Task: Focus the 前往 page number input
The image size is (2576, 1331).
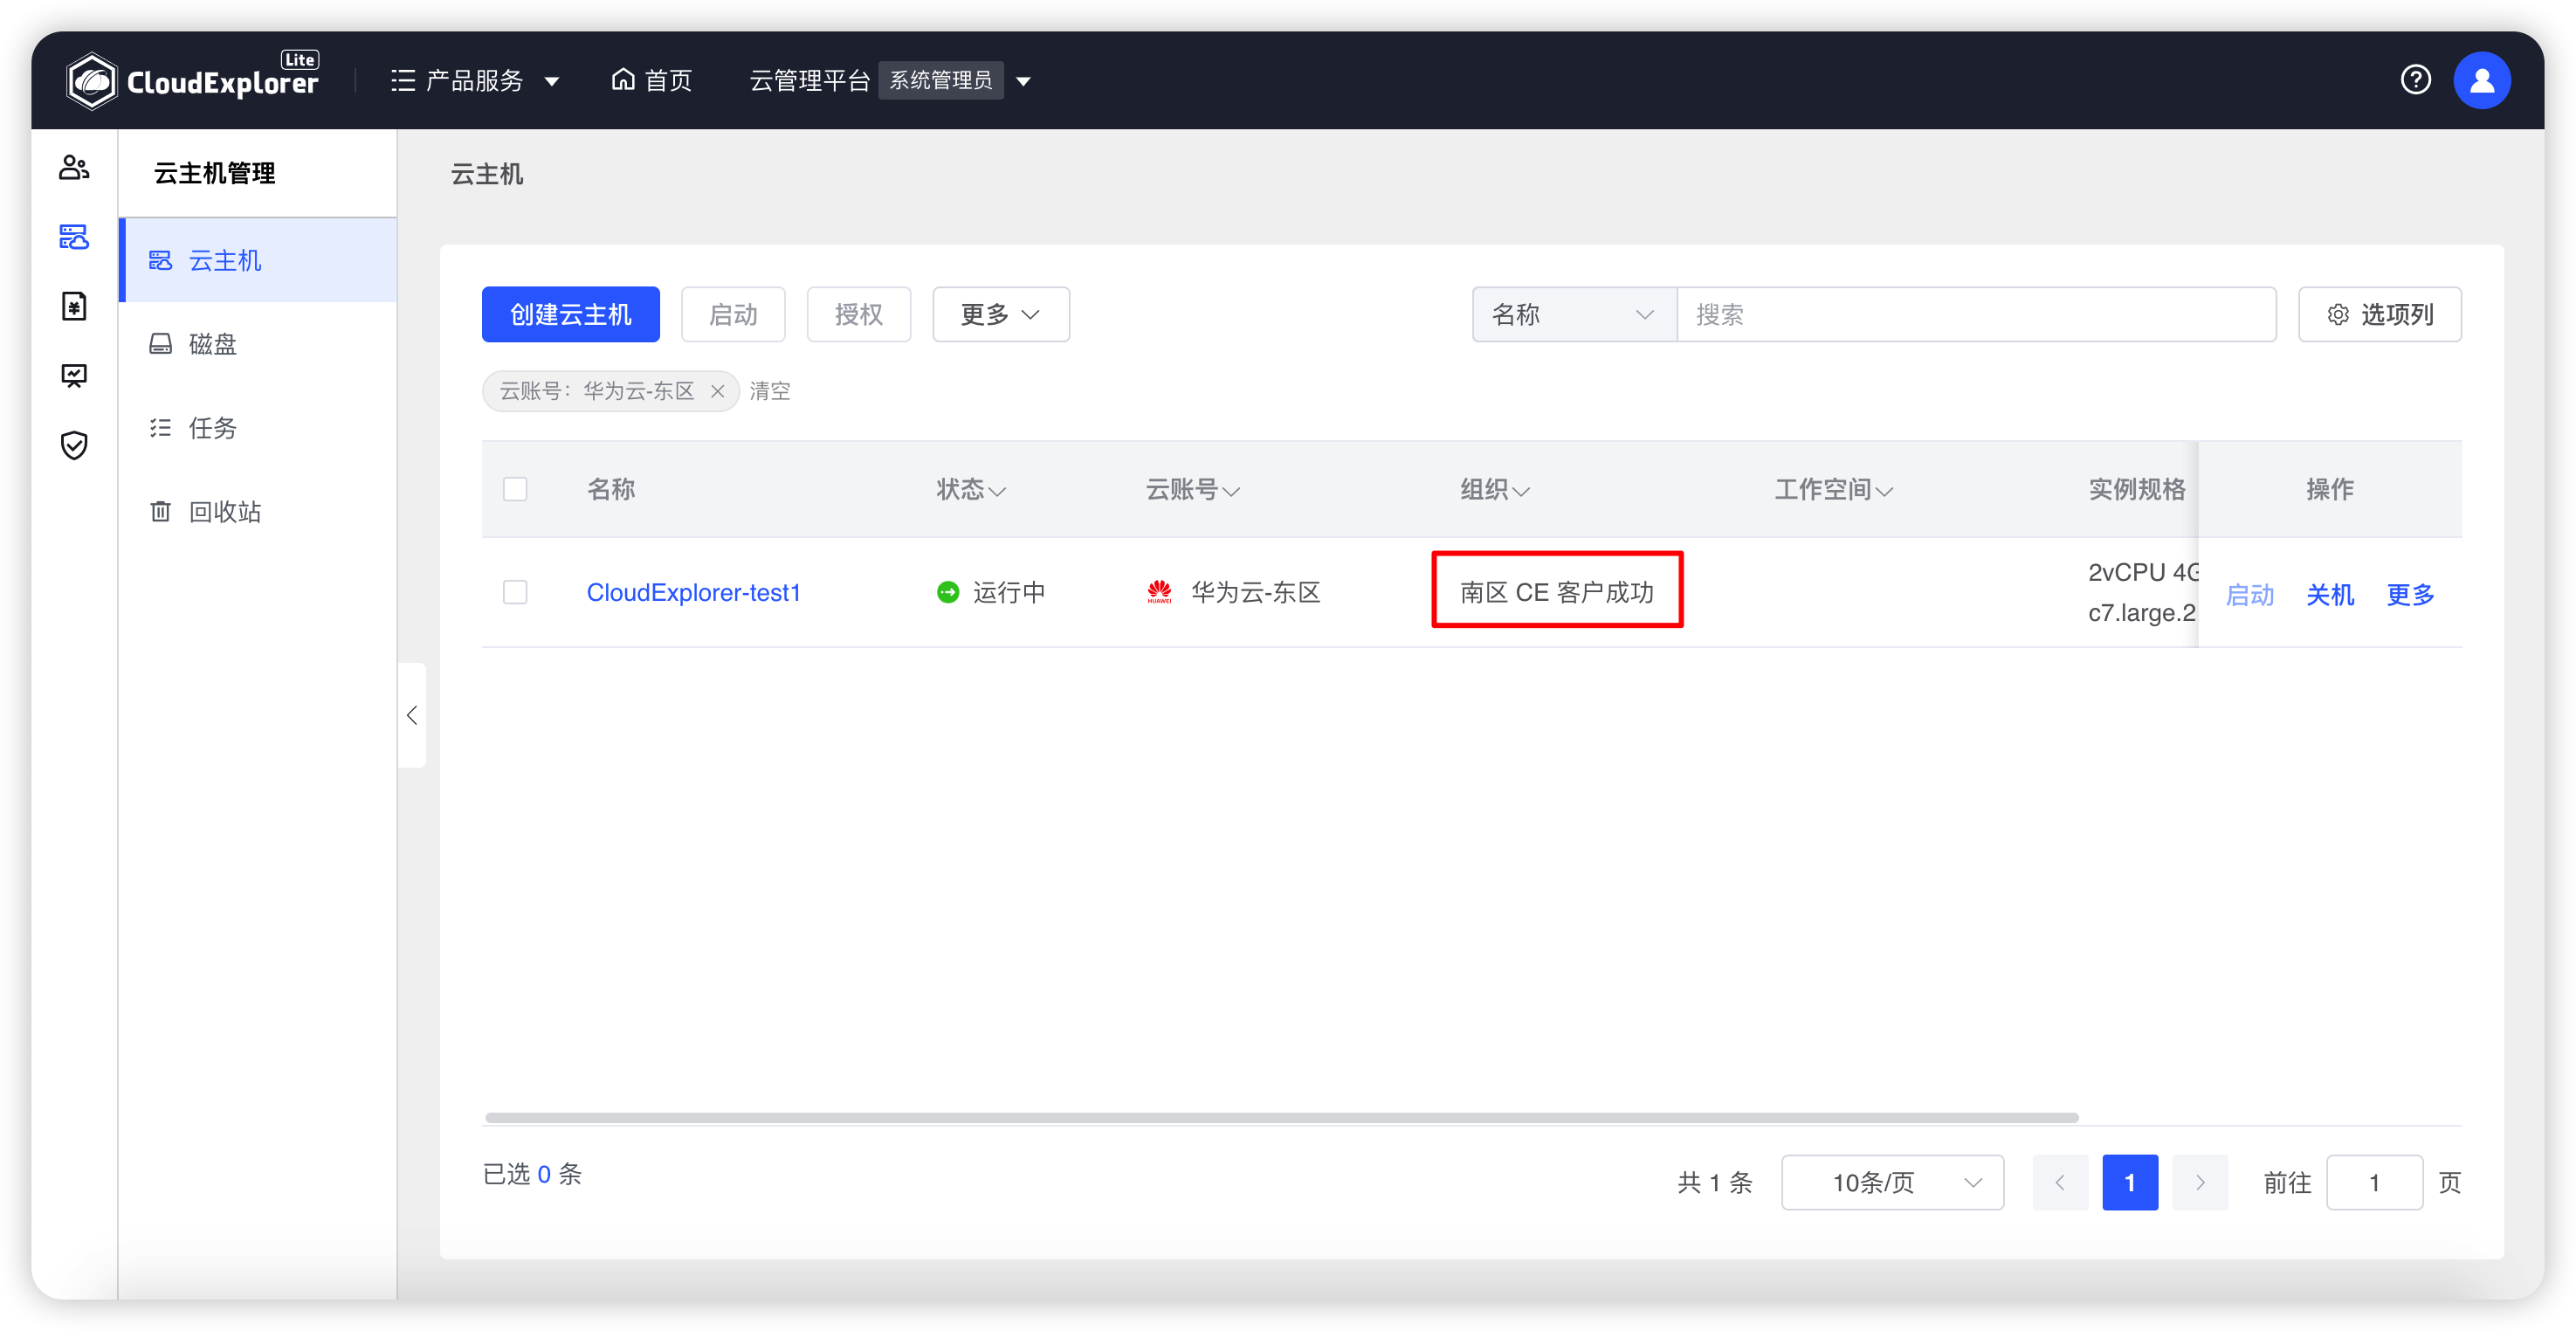Action: coord(2374,1182)
